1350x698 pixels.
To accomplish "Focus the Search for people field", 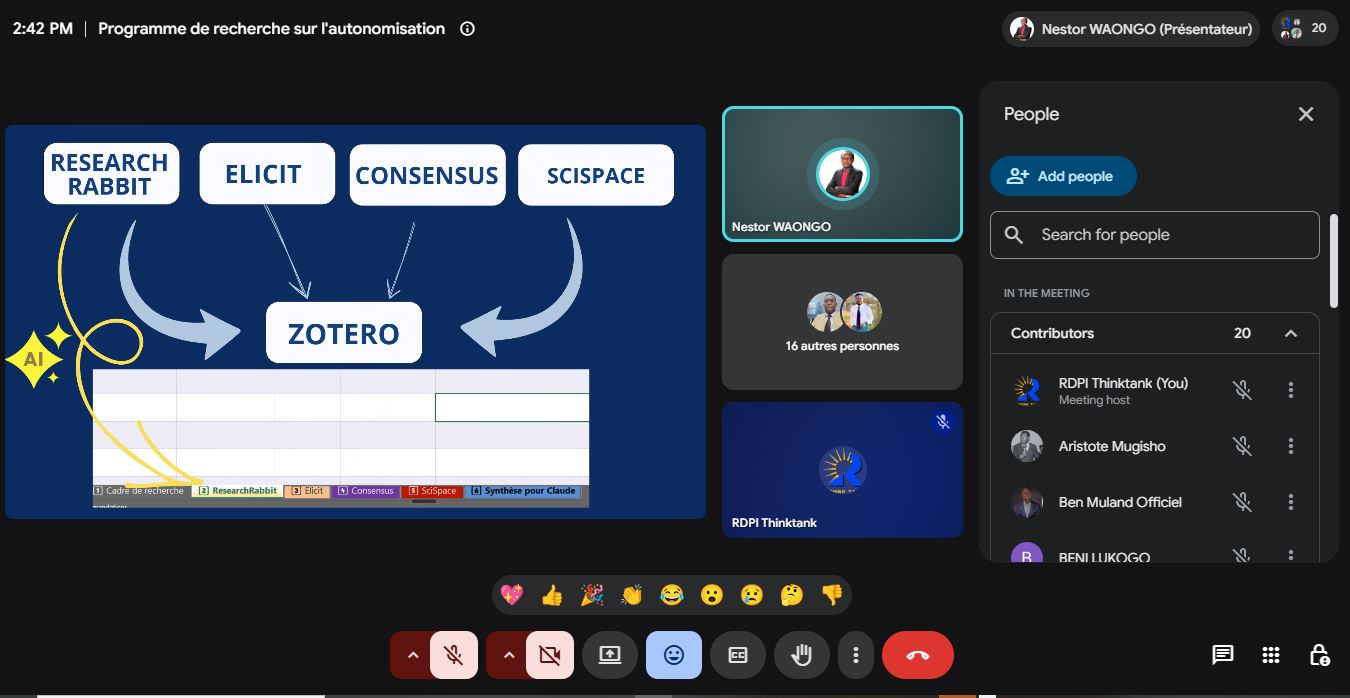I will click(x=1155, y=235).
